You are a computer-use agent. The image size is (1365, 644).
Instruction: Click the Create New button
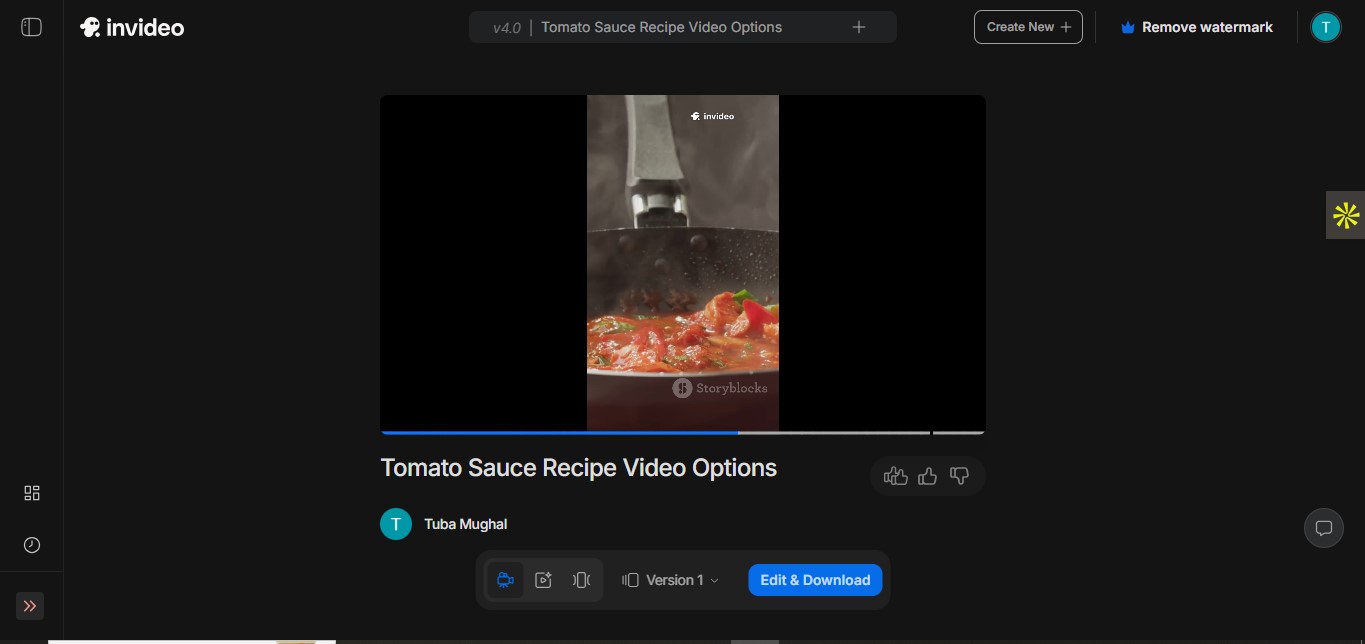1028,27
